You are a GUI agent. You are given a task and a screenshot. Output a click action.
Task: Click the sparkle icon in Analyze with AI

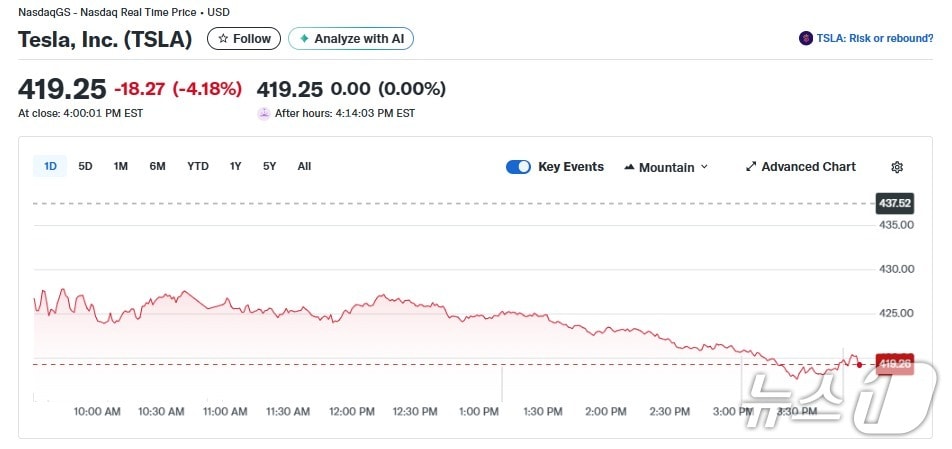click(x=304, y=39)
